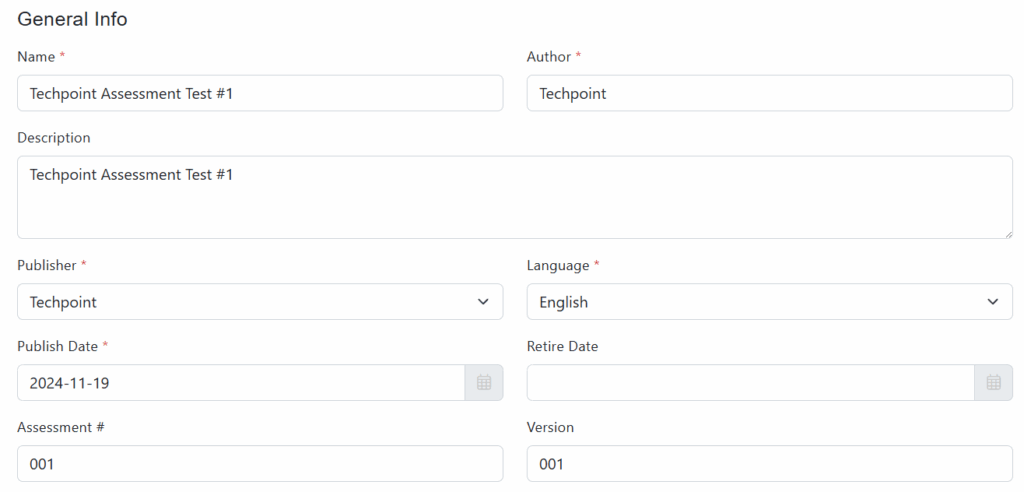The width and height of the screenshot is (1024, 492).
Task: Click into the Name text field
Action: [260, 94]
